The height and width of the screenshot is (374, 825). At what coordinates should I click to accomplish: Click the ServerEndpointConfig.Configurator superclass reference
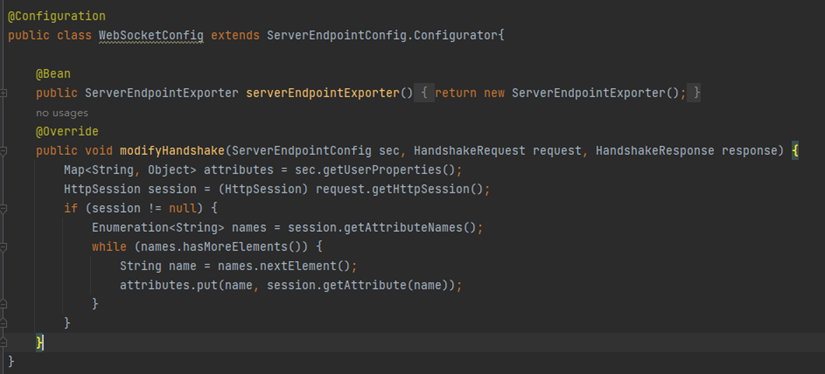click(383, 35)
